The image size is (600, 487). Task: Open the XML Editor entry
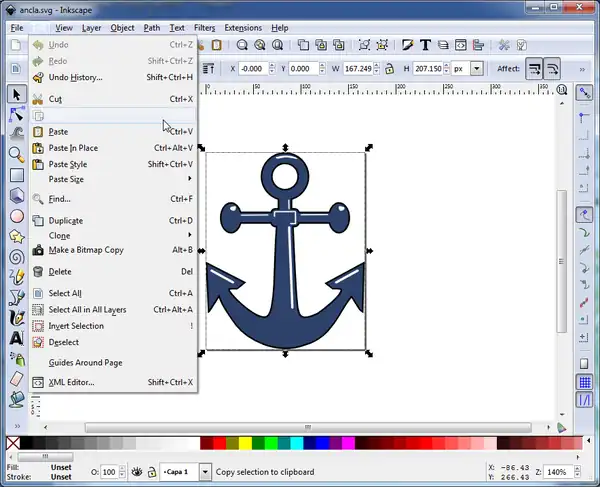point(71,382)
